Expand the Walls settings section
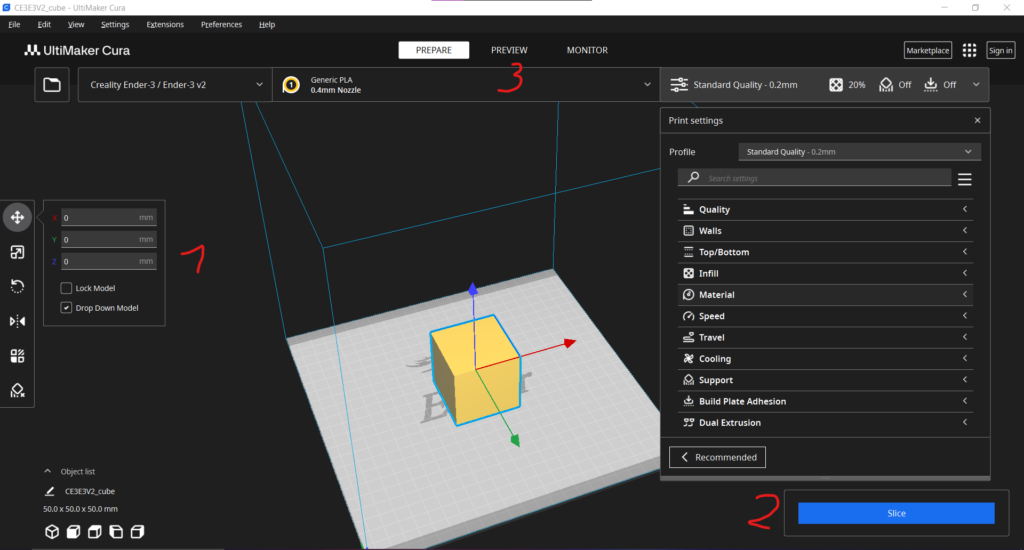This screenshot has width=1024, height=550. pos(825,231)
